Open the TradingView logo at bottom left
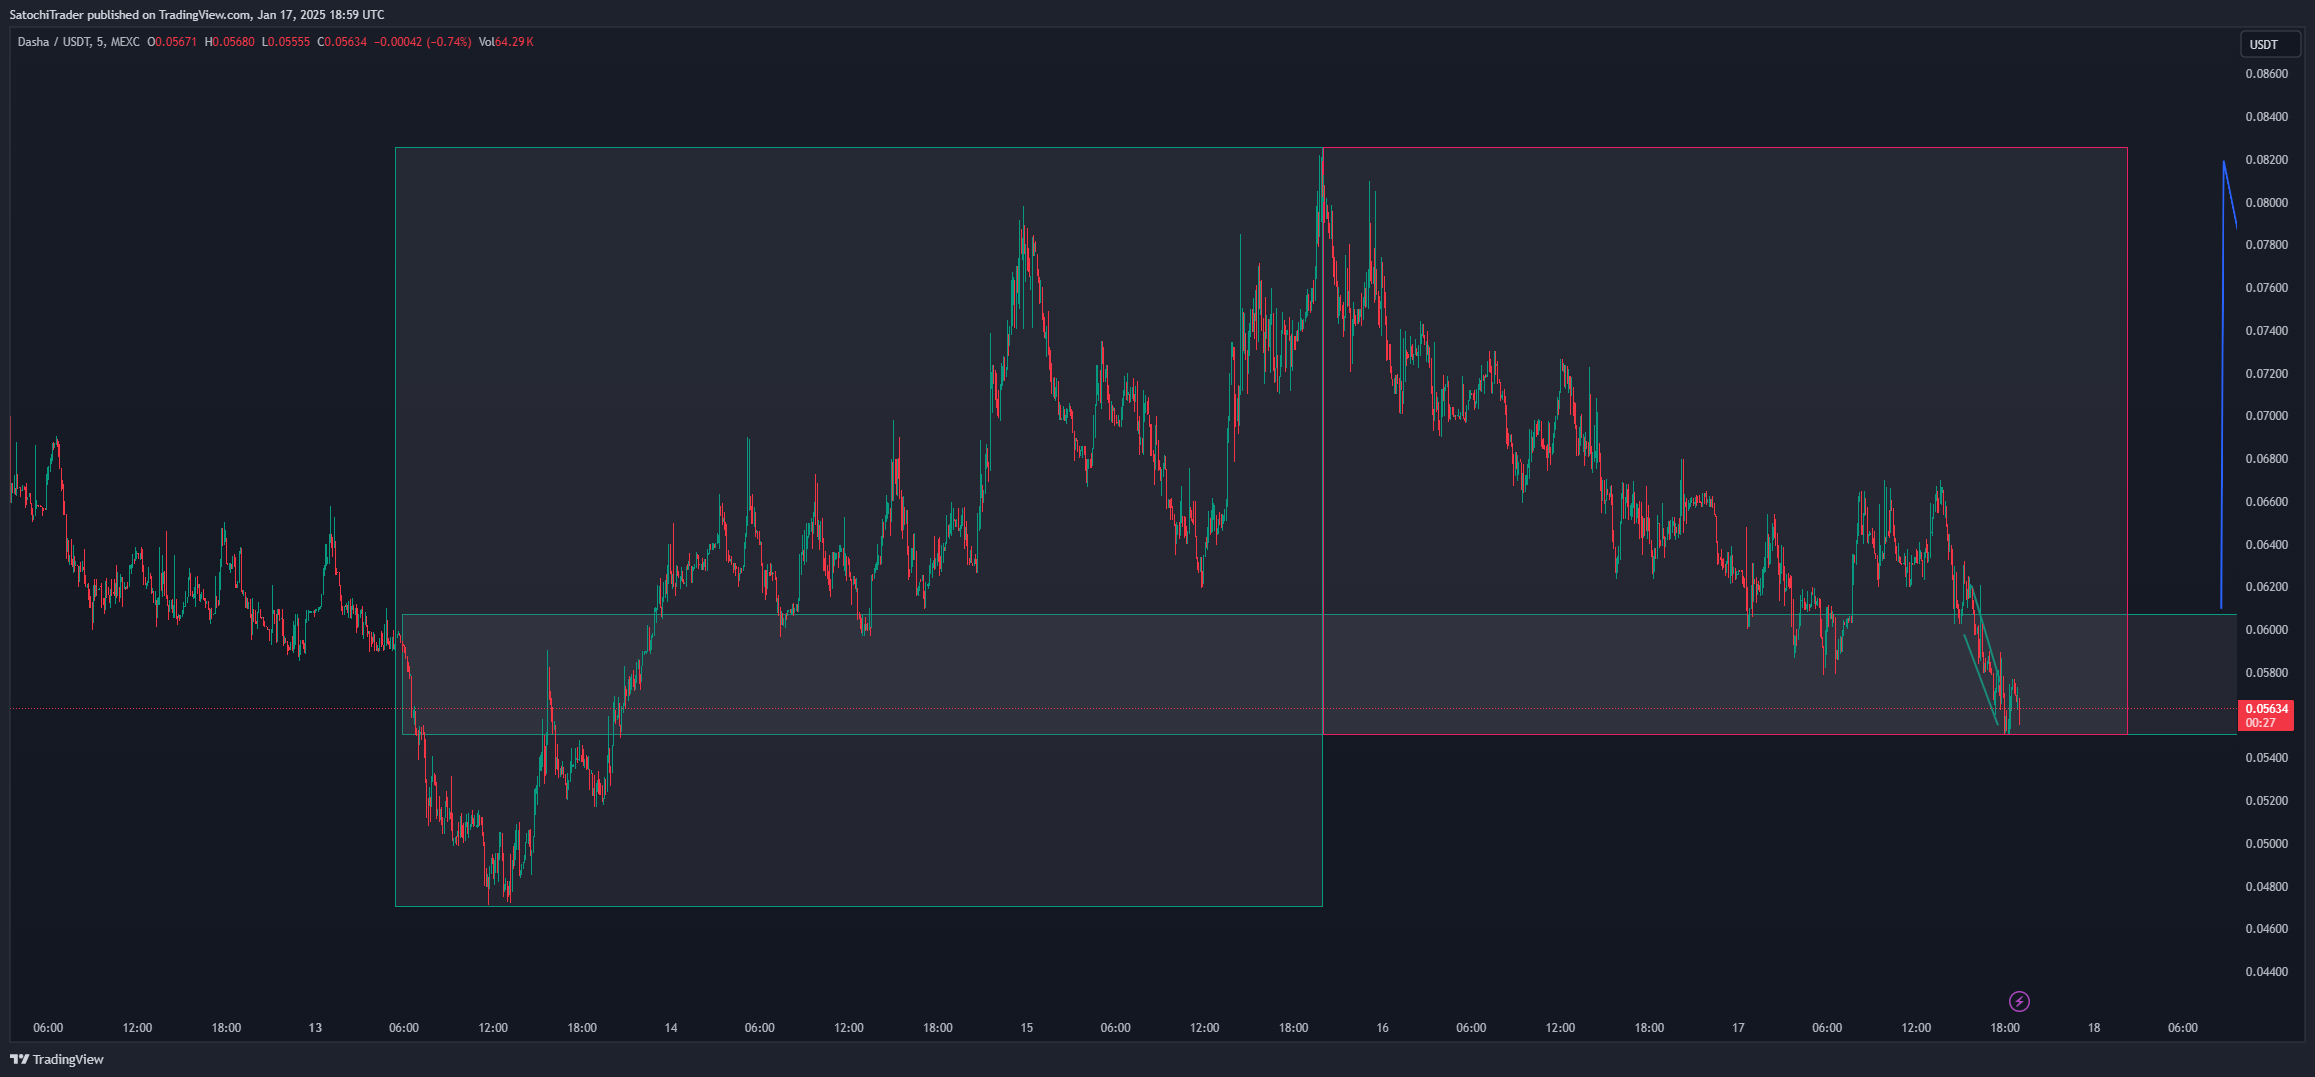Viewport: 2315px width, 1077px height. (x=57, y=1059)
